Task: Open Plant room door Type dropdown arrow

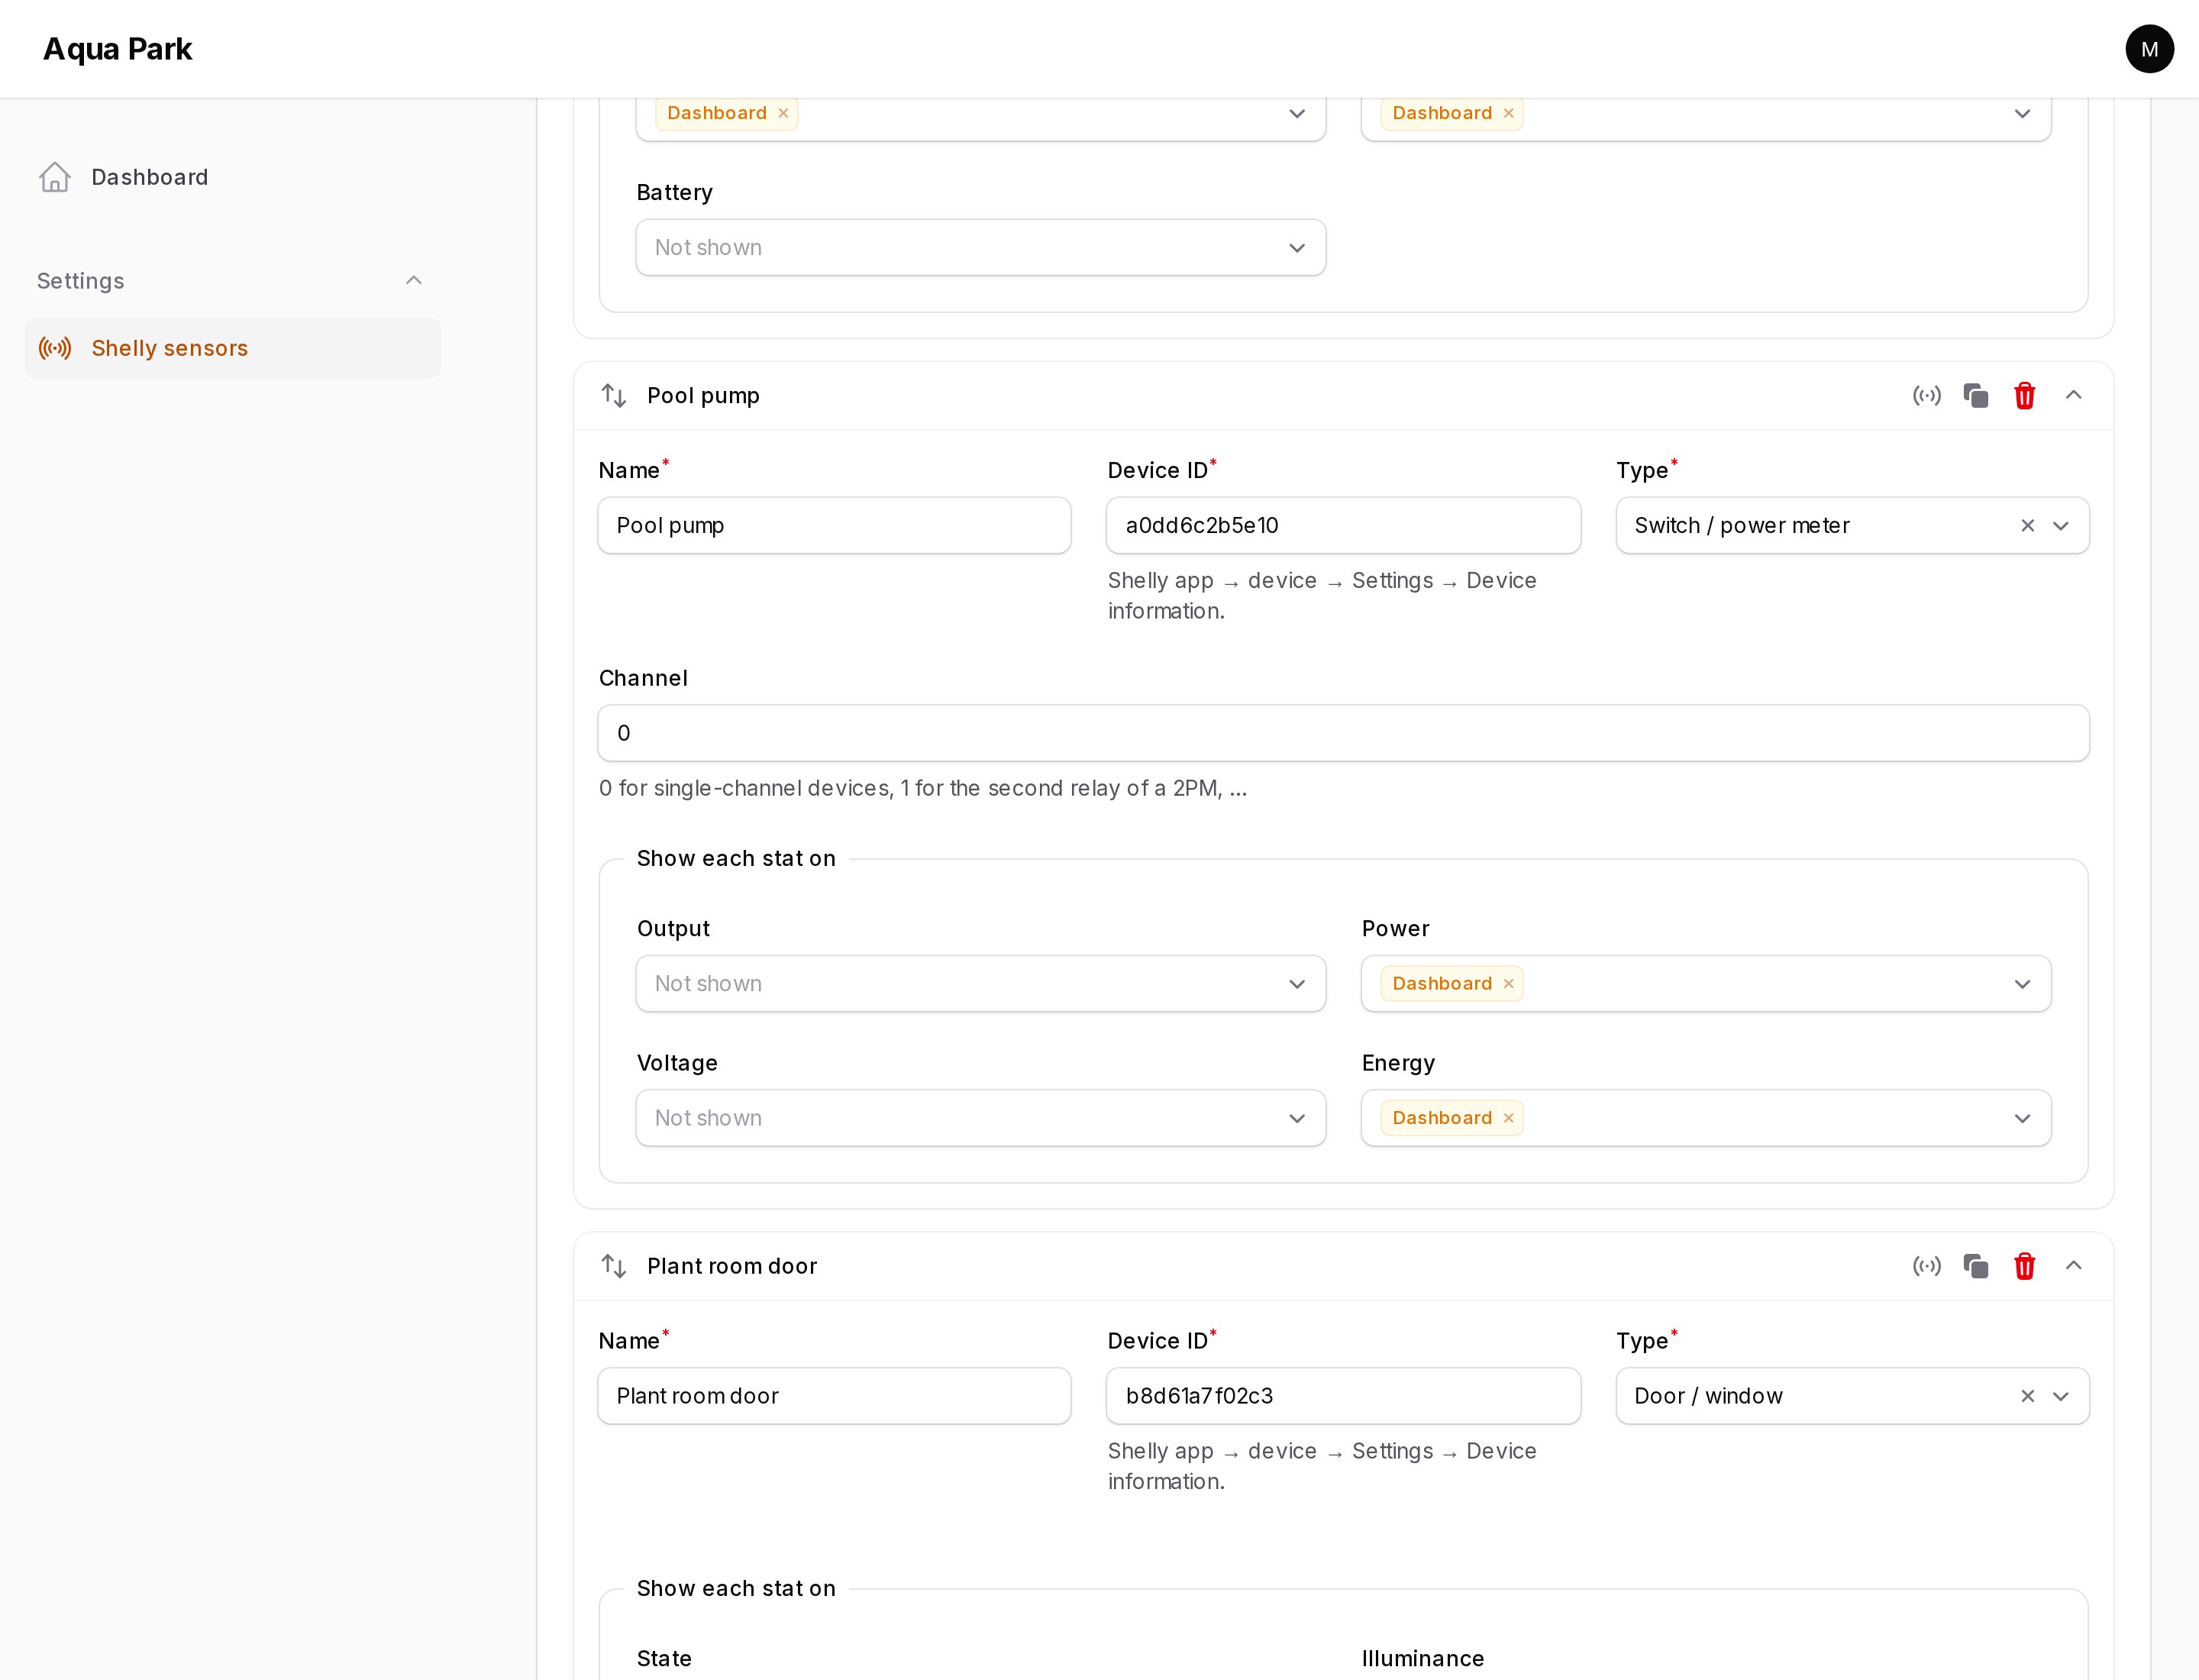Action: (x=2060, y=1395)
